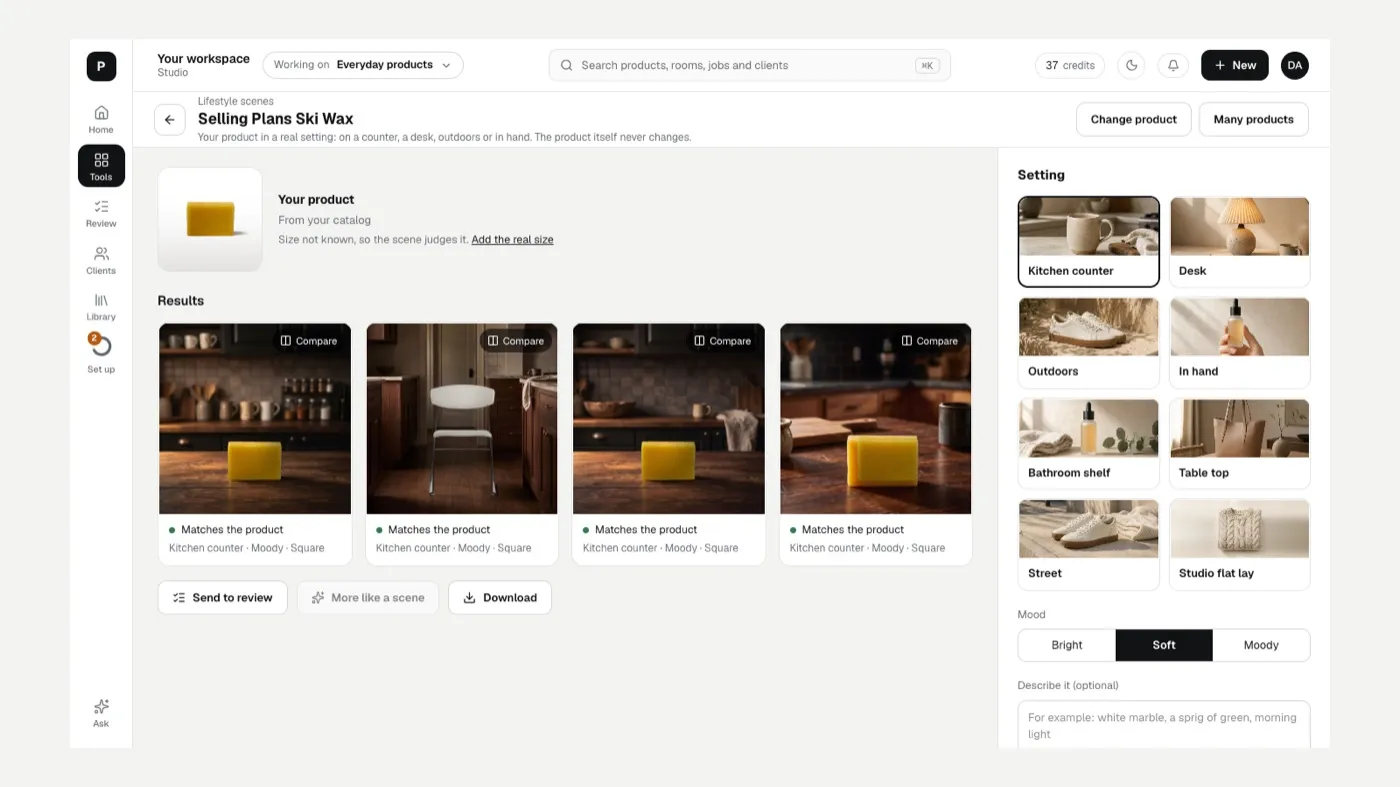1400x787 pixels.
Task: Select the Kitchen counter setting
Action: pyautogui.click(x=1089, y=242)
